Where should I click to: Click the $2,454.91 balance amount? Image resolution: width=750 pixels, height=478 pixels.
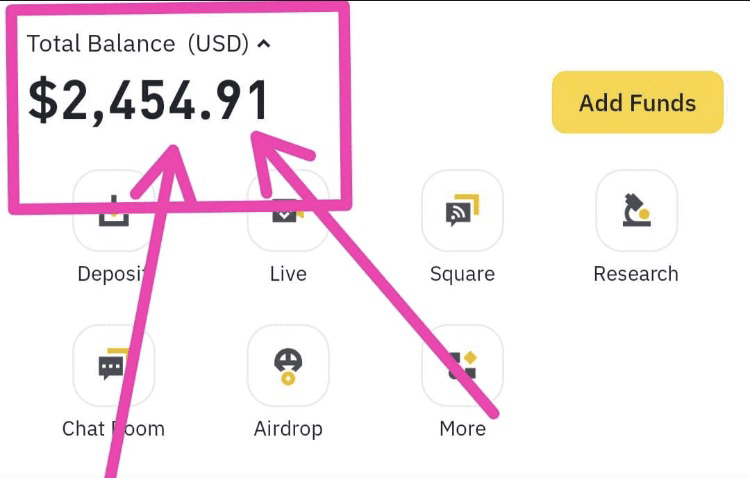point(150,101)
